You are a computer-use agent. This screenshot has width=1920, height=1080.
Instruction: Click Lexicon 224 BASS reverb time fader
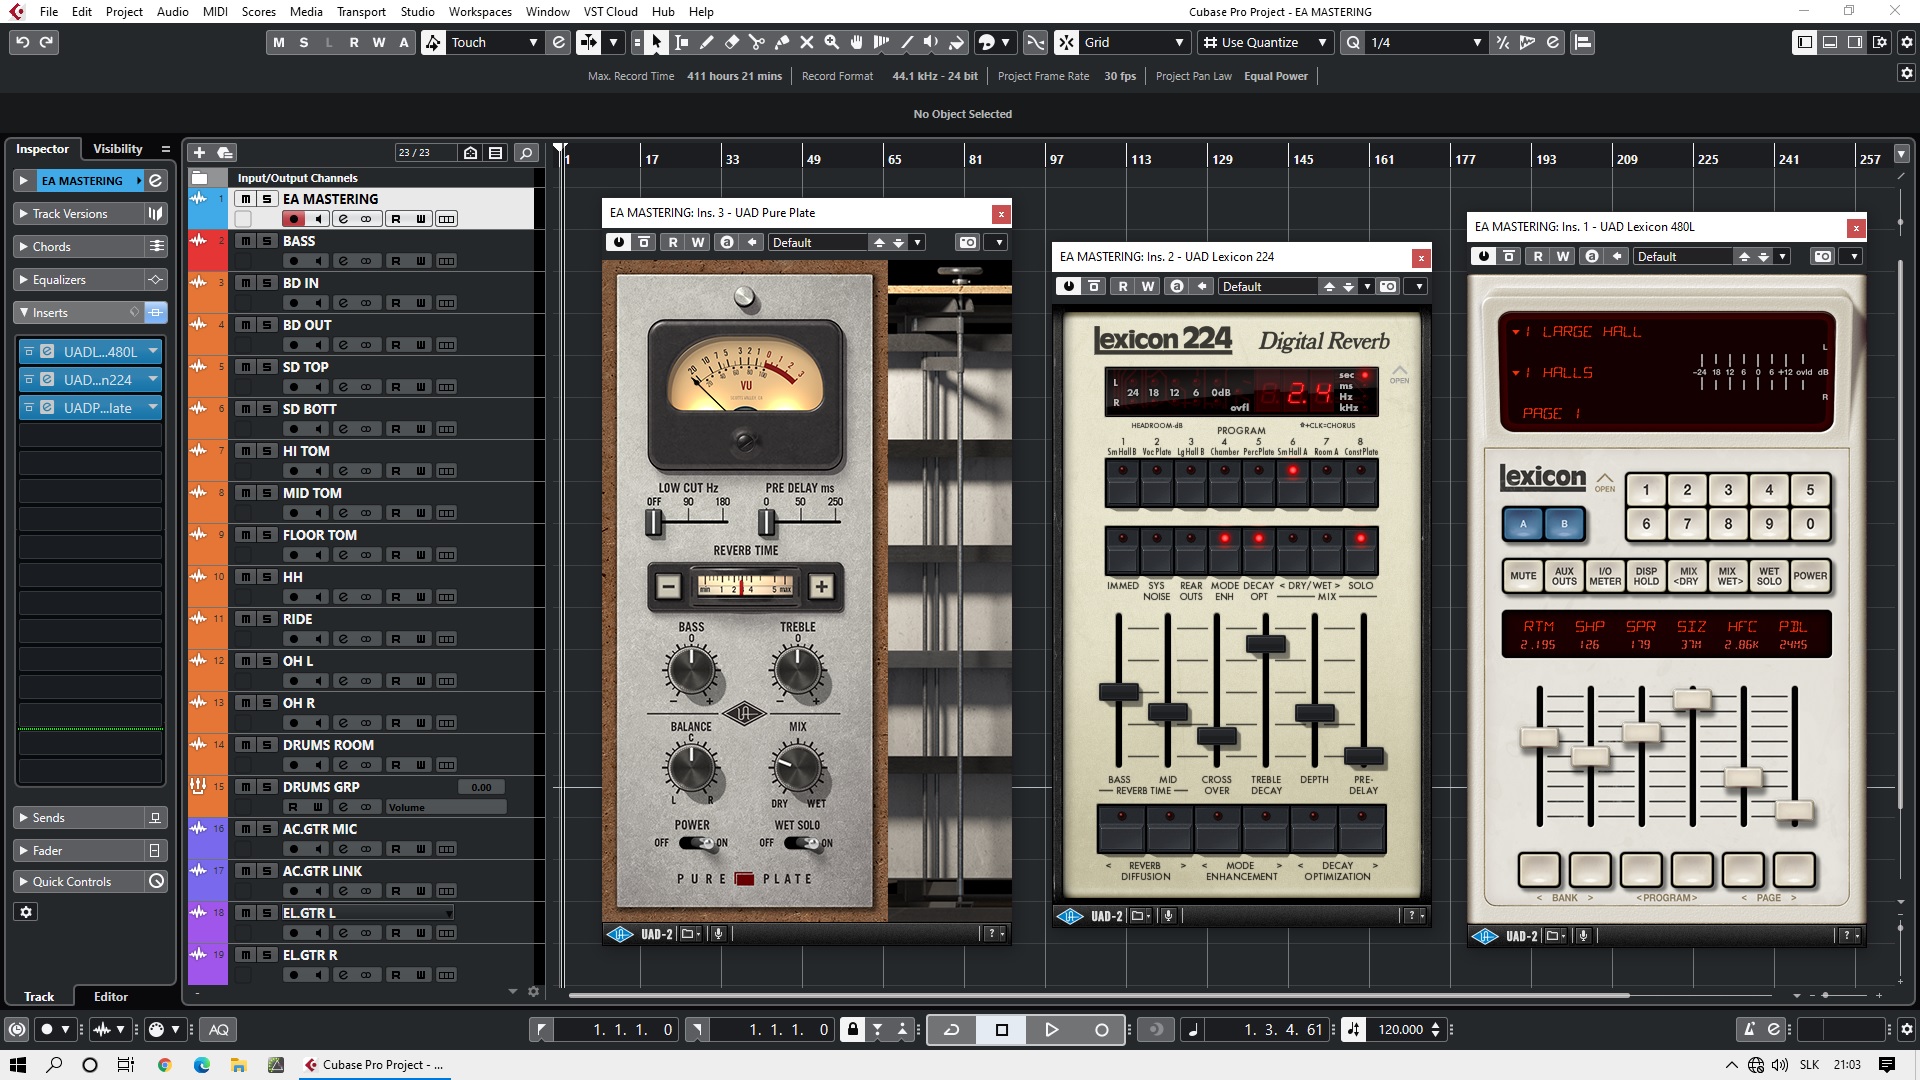[x=1118, y=692]
